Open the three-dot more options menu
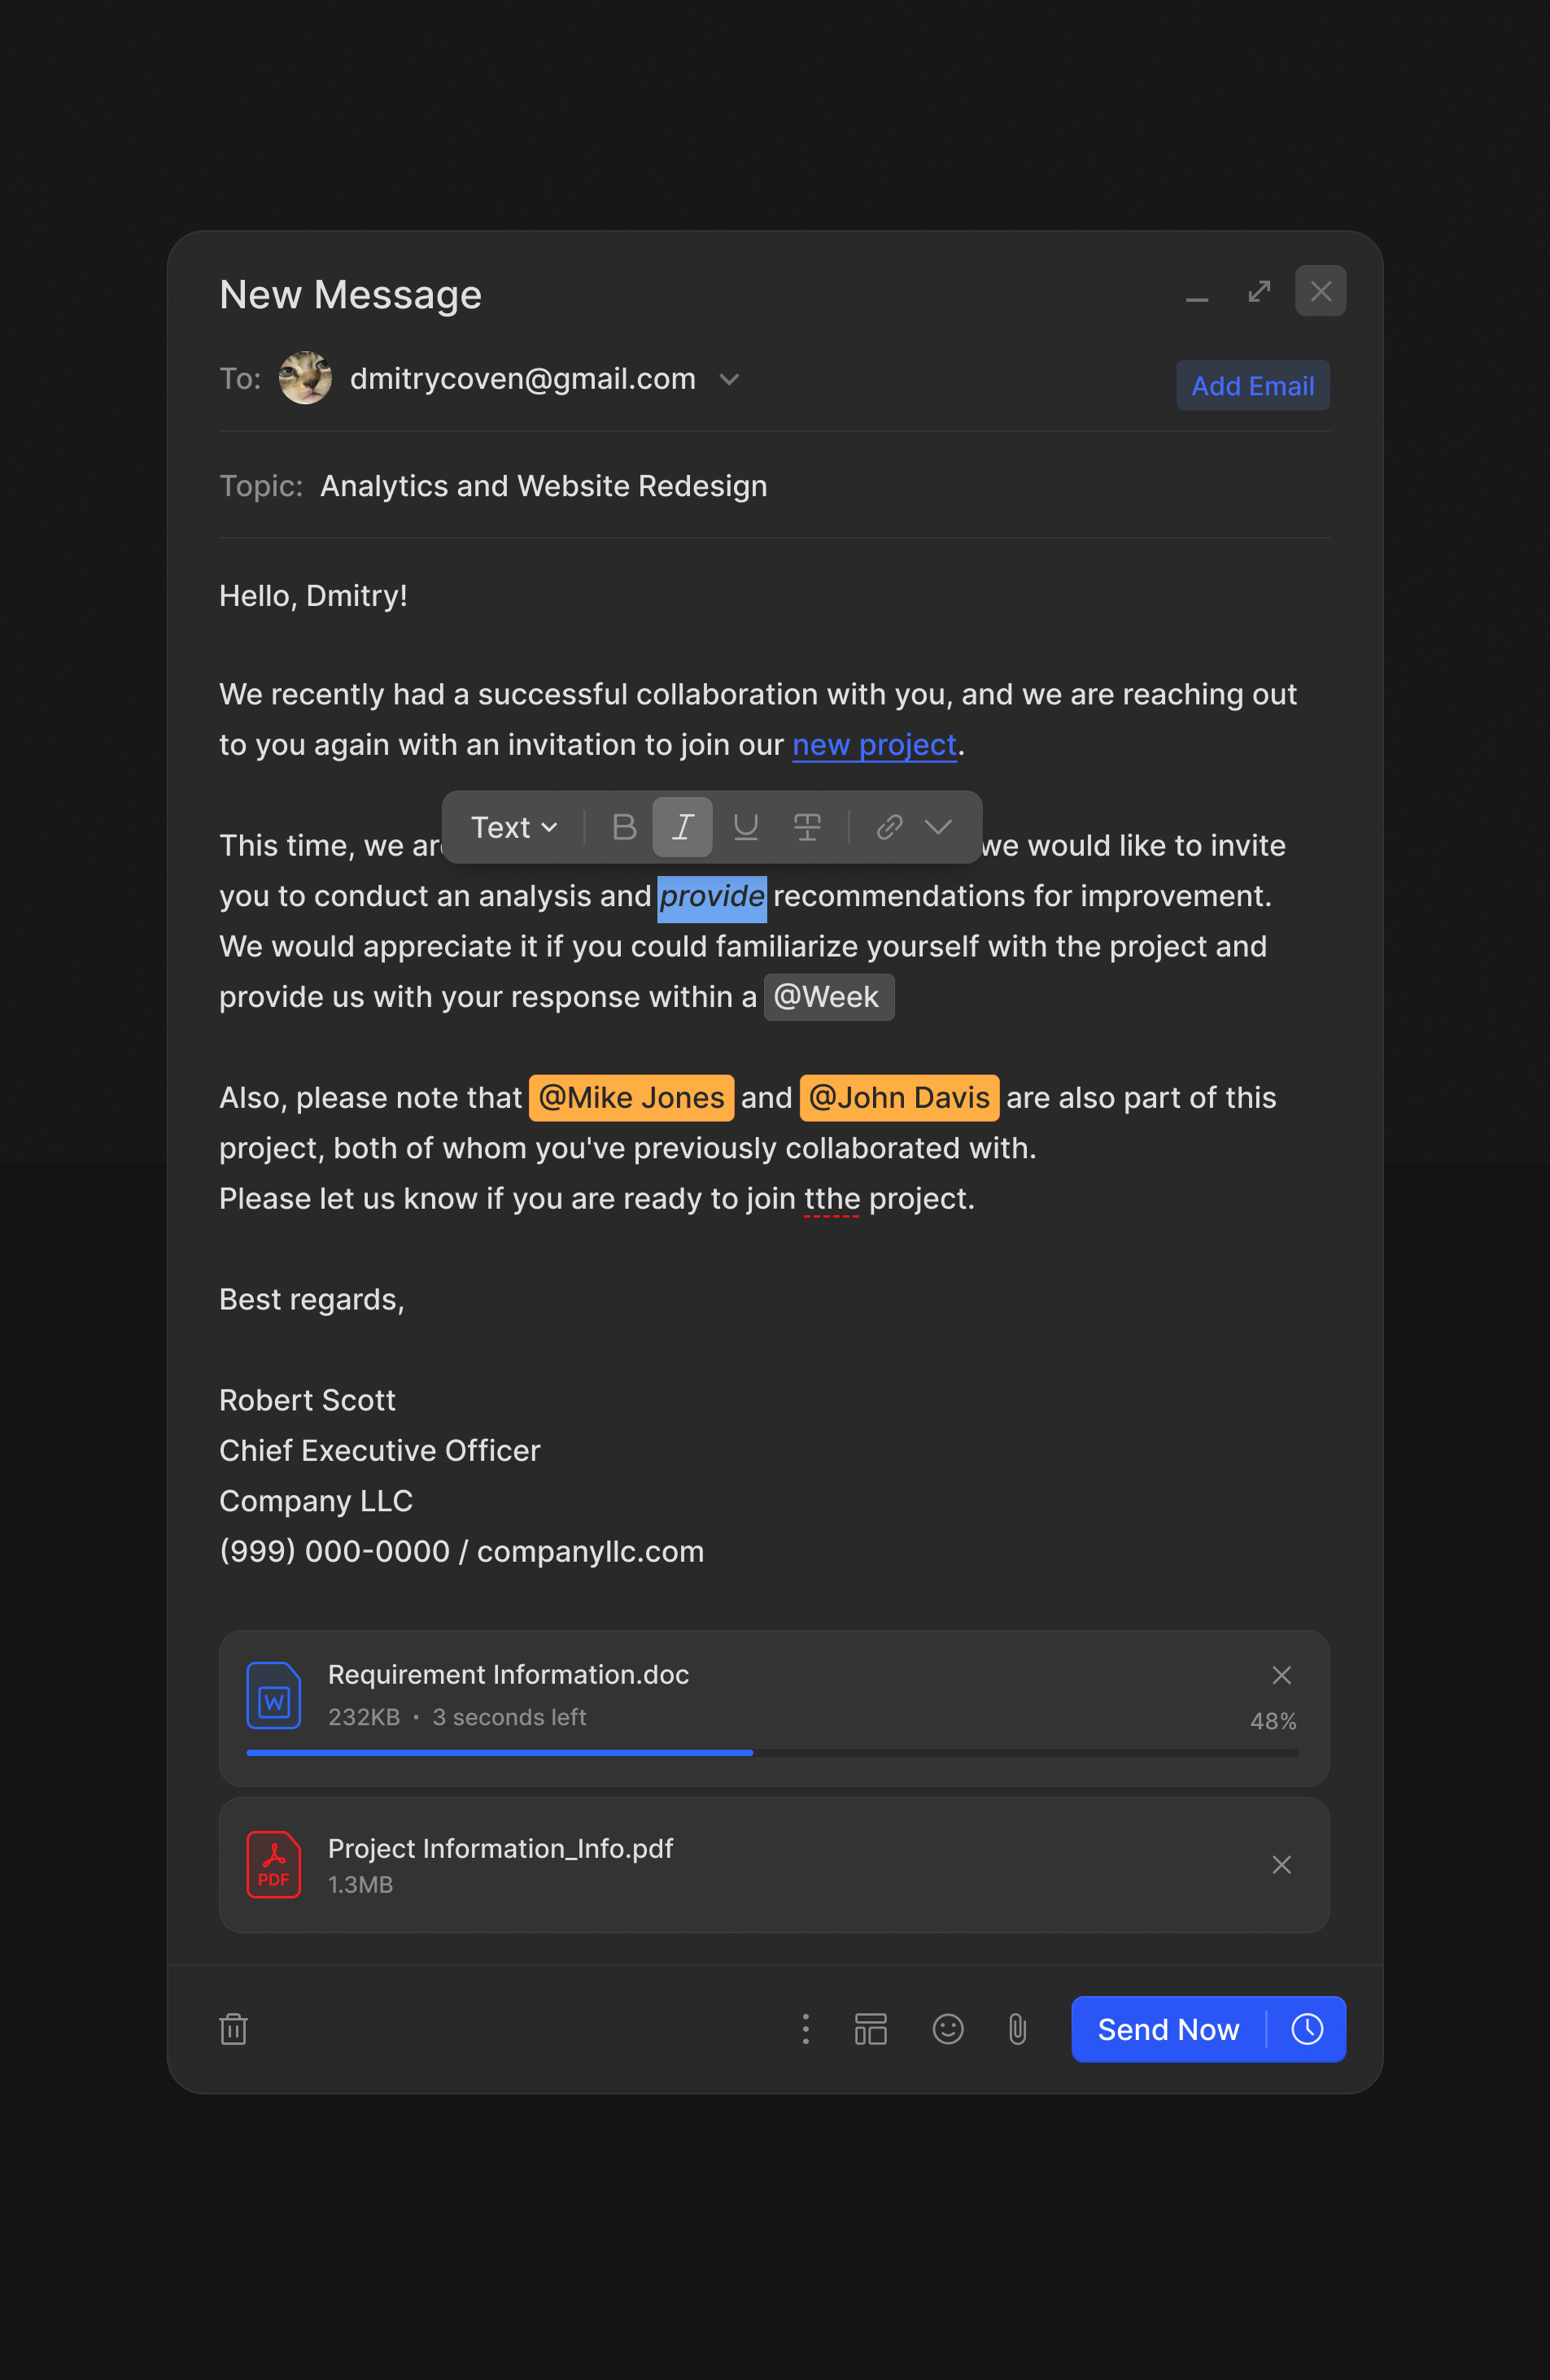This screenshot has height=2380, width=1550. coord(806,2029)
